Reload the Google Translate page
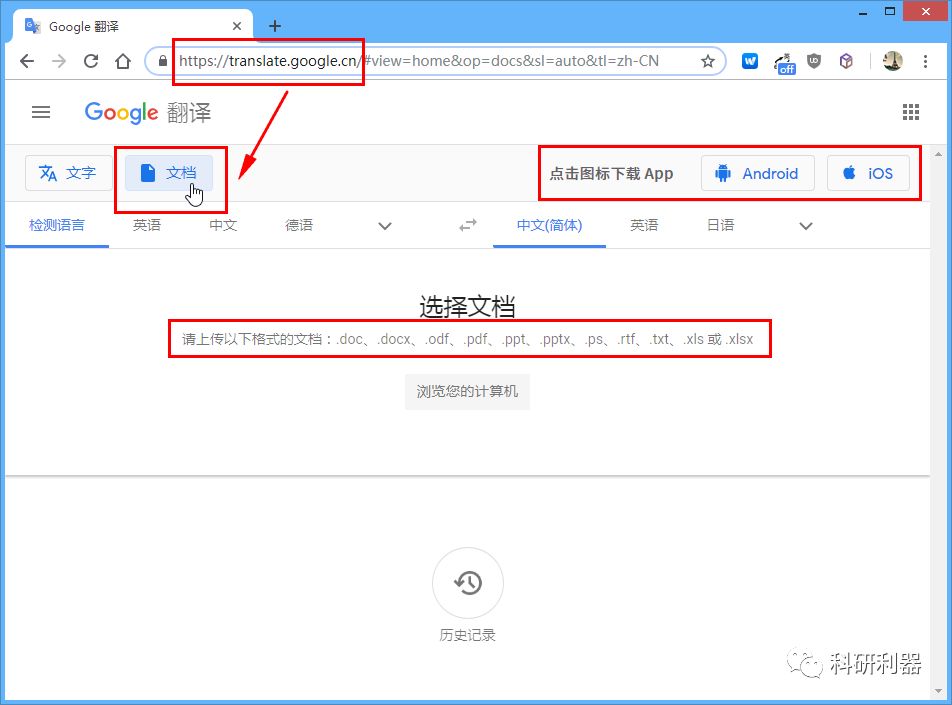This screenshot has width=952, height=705. [91, 61]
